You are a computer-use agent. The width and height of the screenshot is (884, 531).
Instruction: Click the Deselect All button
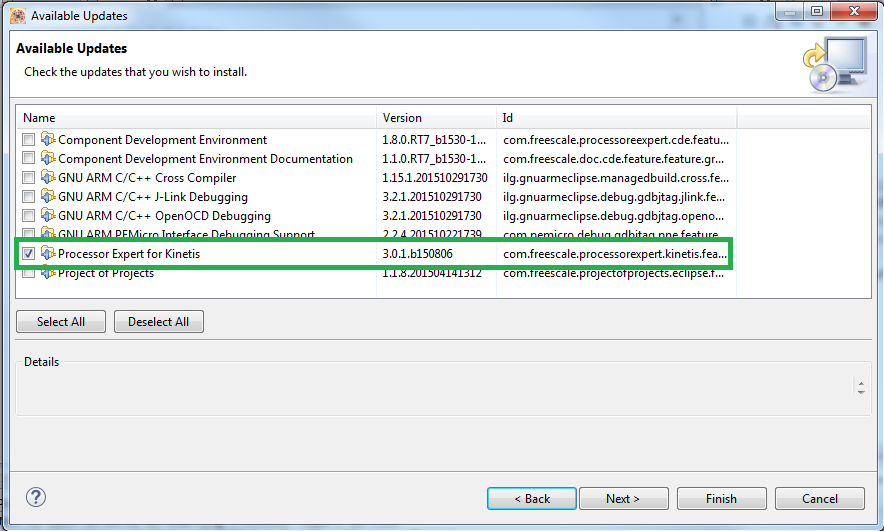point(158,322)
